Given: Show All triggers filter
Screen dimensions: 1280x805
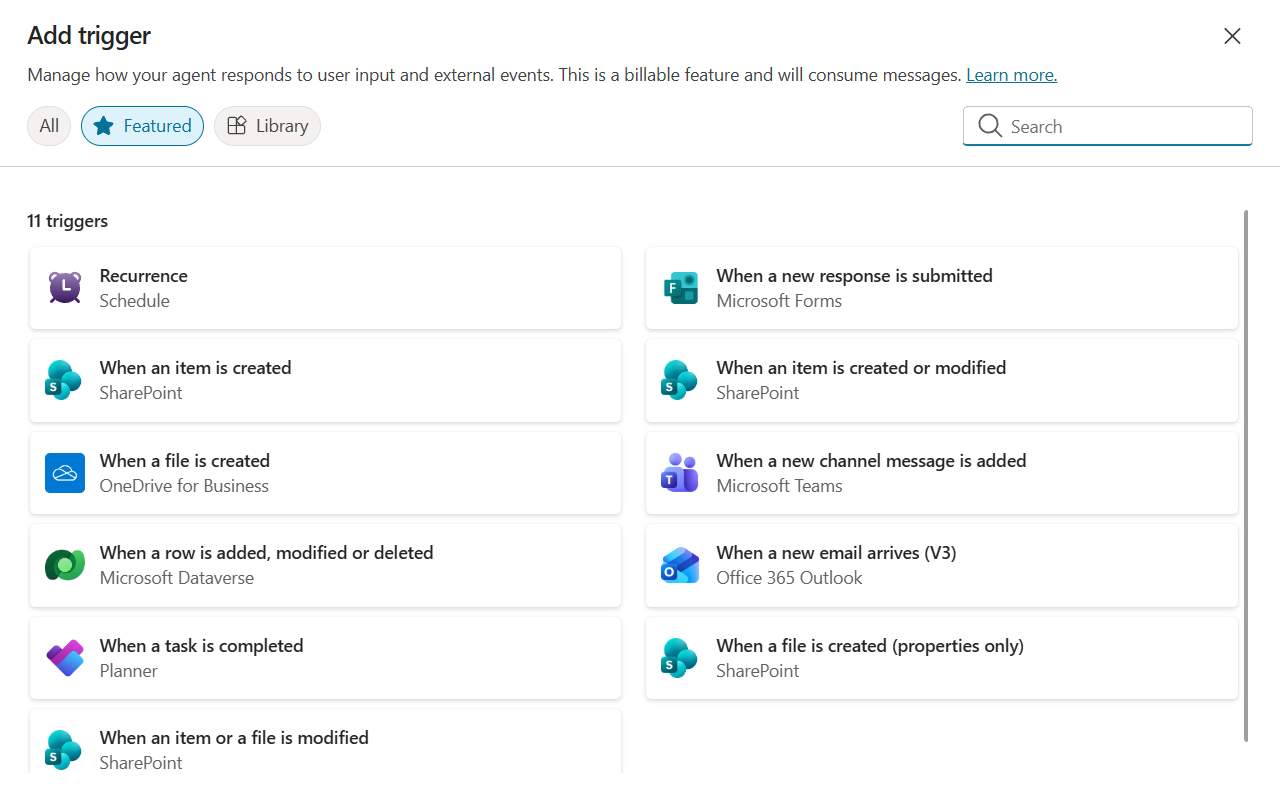Looking at the screenshot, I should point(49,126).
